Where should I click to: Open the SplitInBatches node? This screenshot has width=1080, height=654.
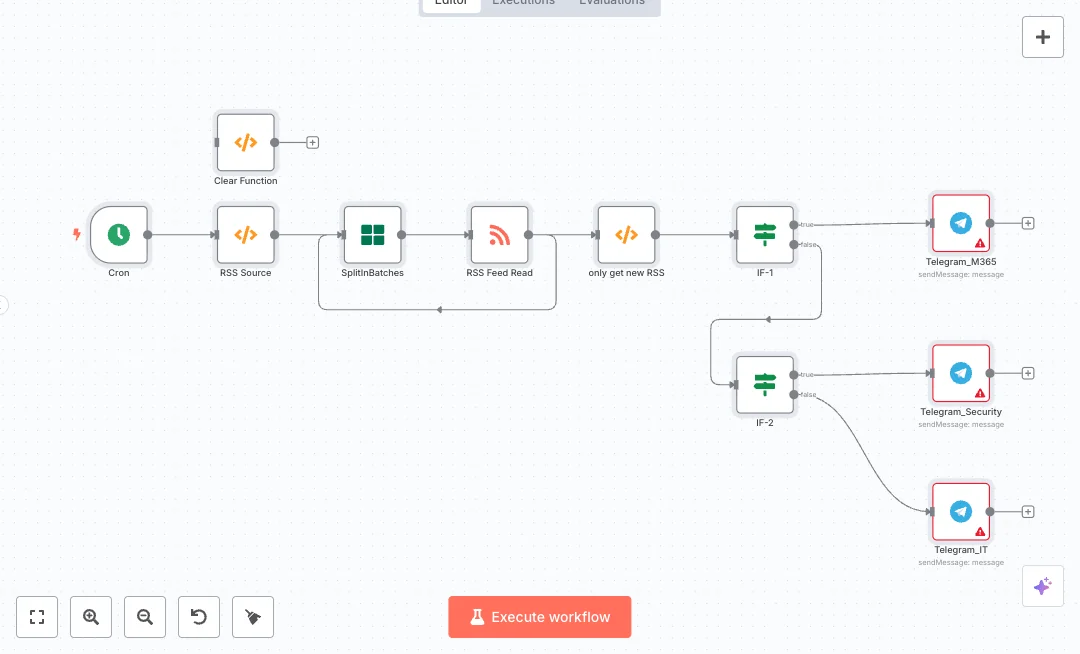[x=372, y=235]
